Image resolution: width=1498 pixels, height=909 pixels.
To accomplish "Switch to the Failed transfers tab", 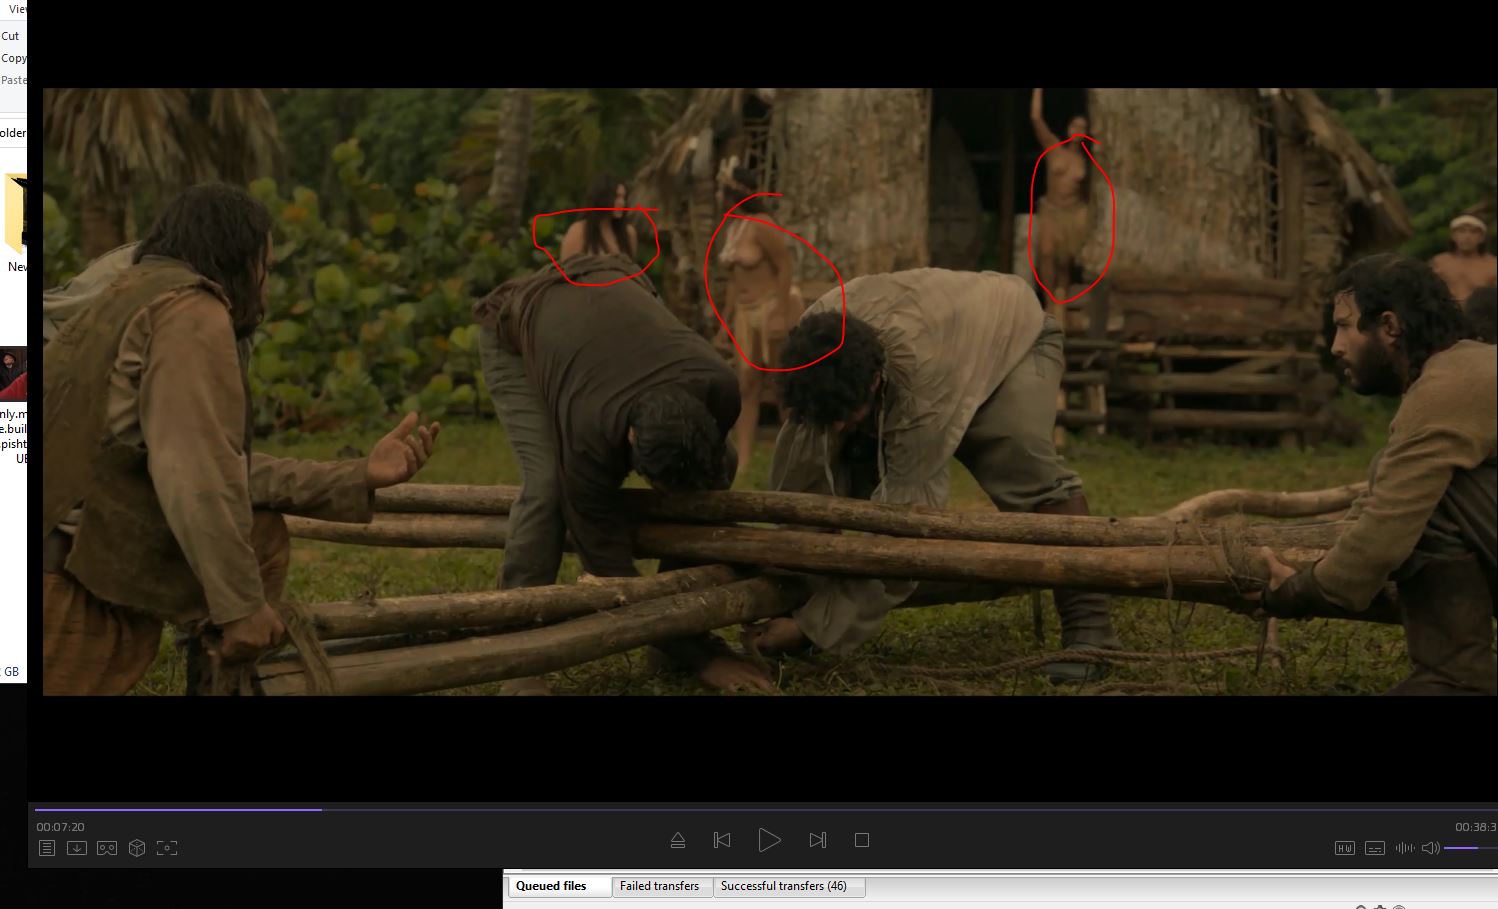I will [x=659, y=886].
